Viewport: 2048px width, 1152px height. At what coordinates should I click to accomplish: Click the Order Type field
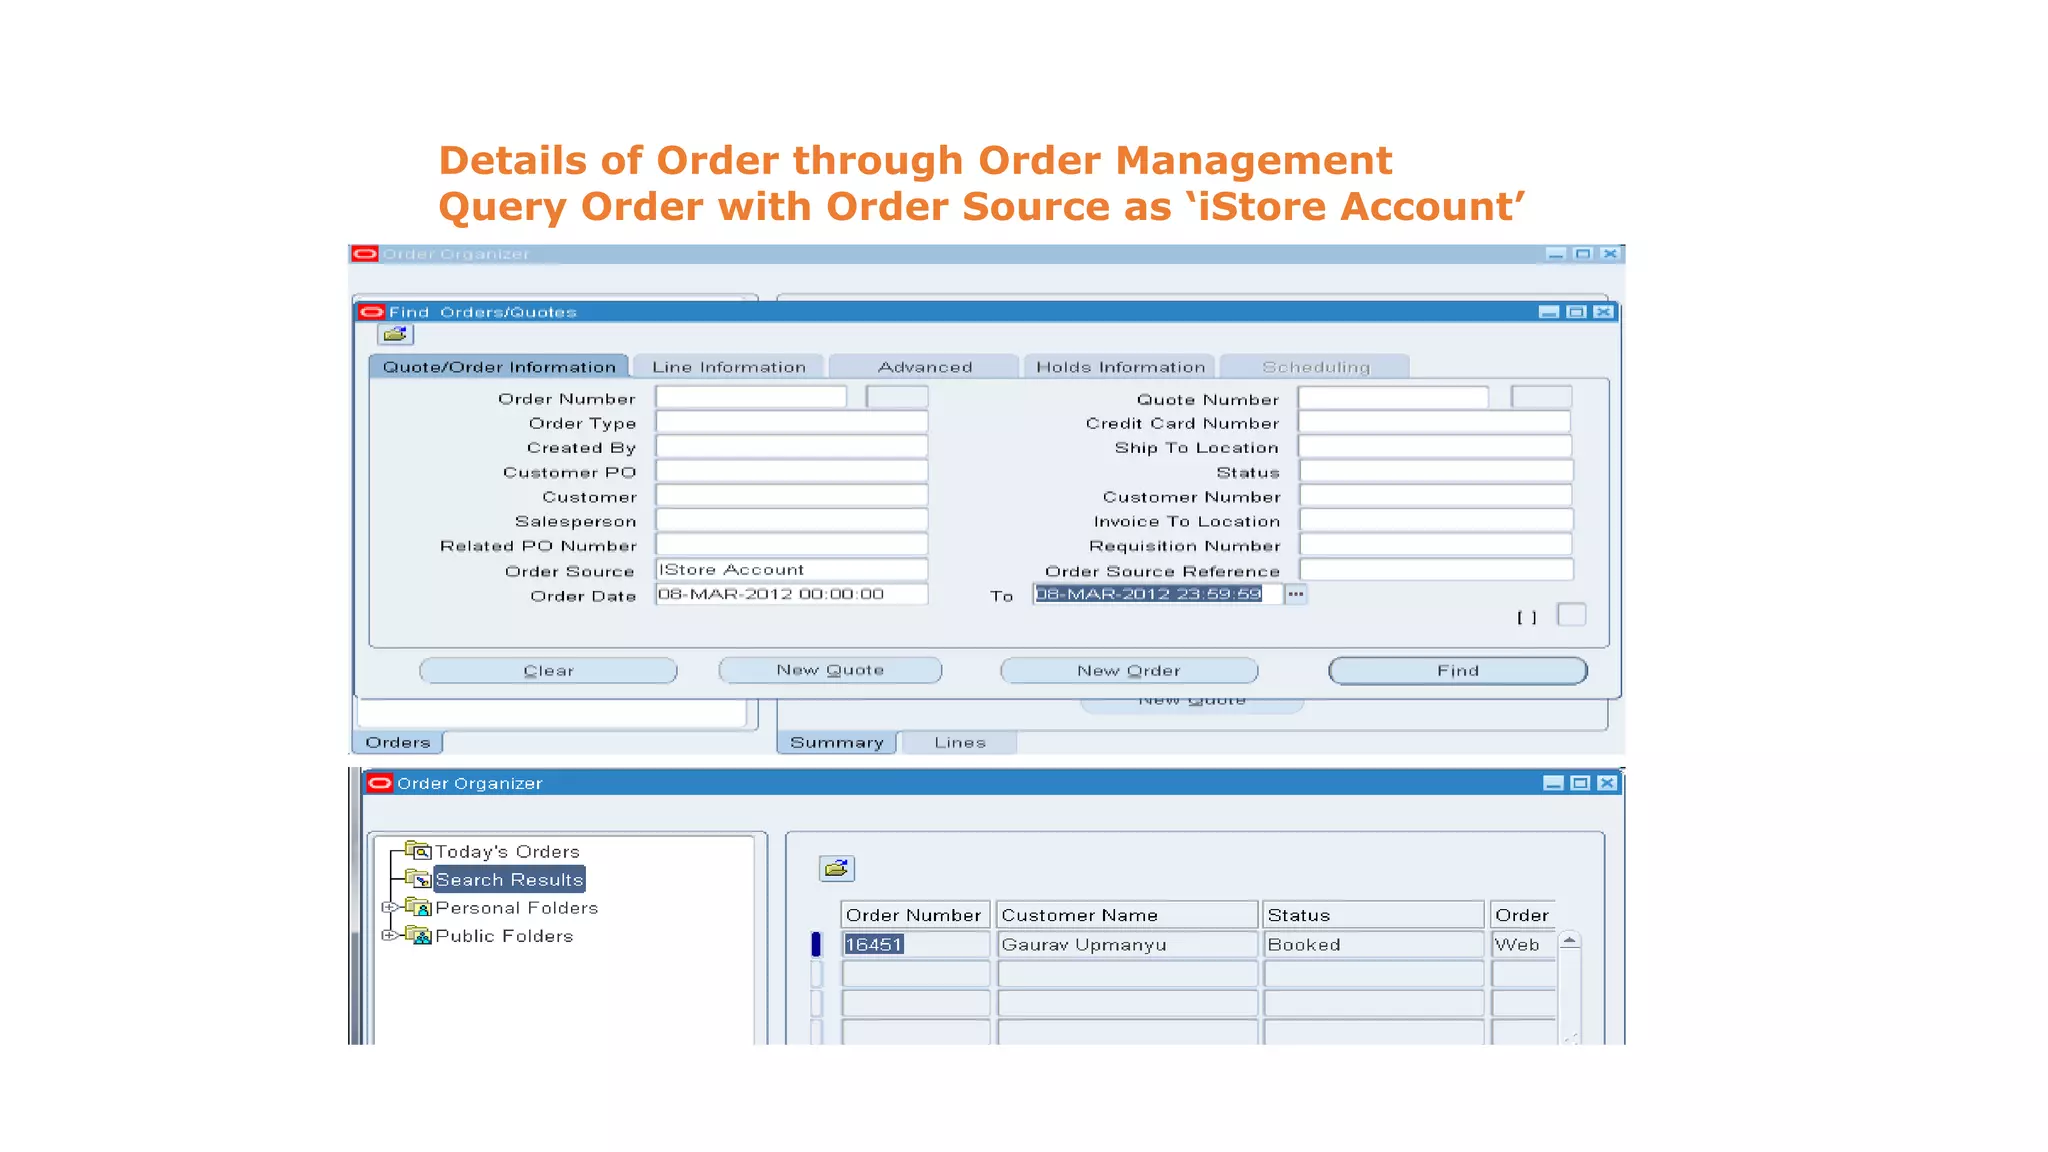792,422
